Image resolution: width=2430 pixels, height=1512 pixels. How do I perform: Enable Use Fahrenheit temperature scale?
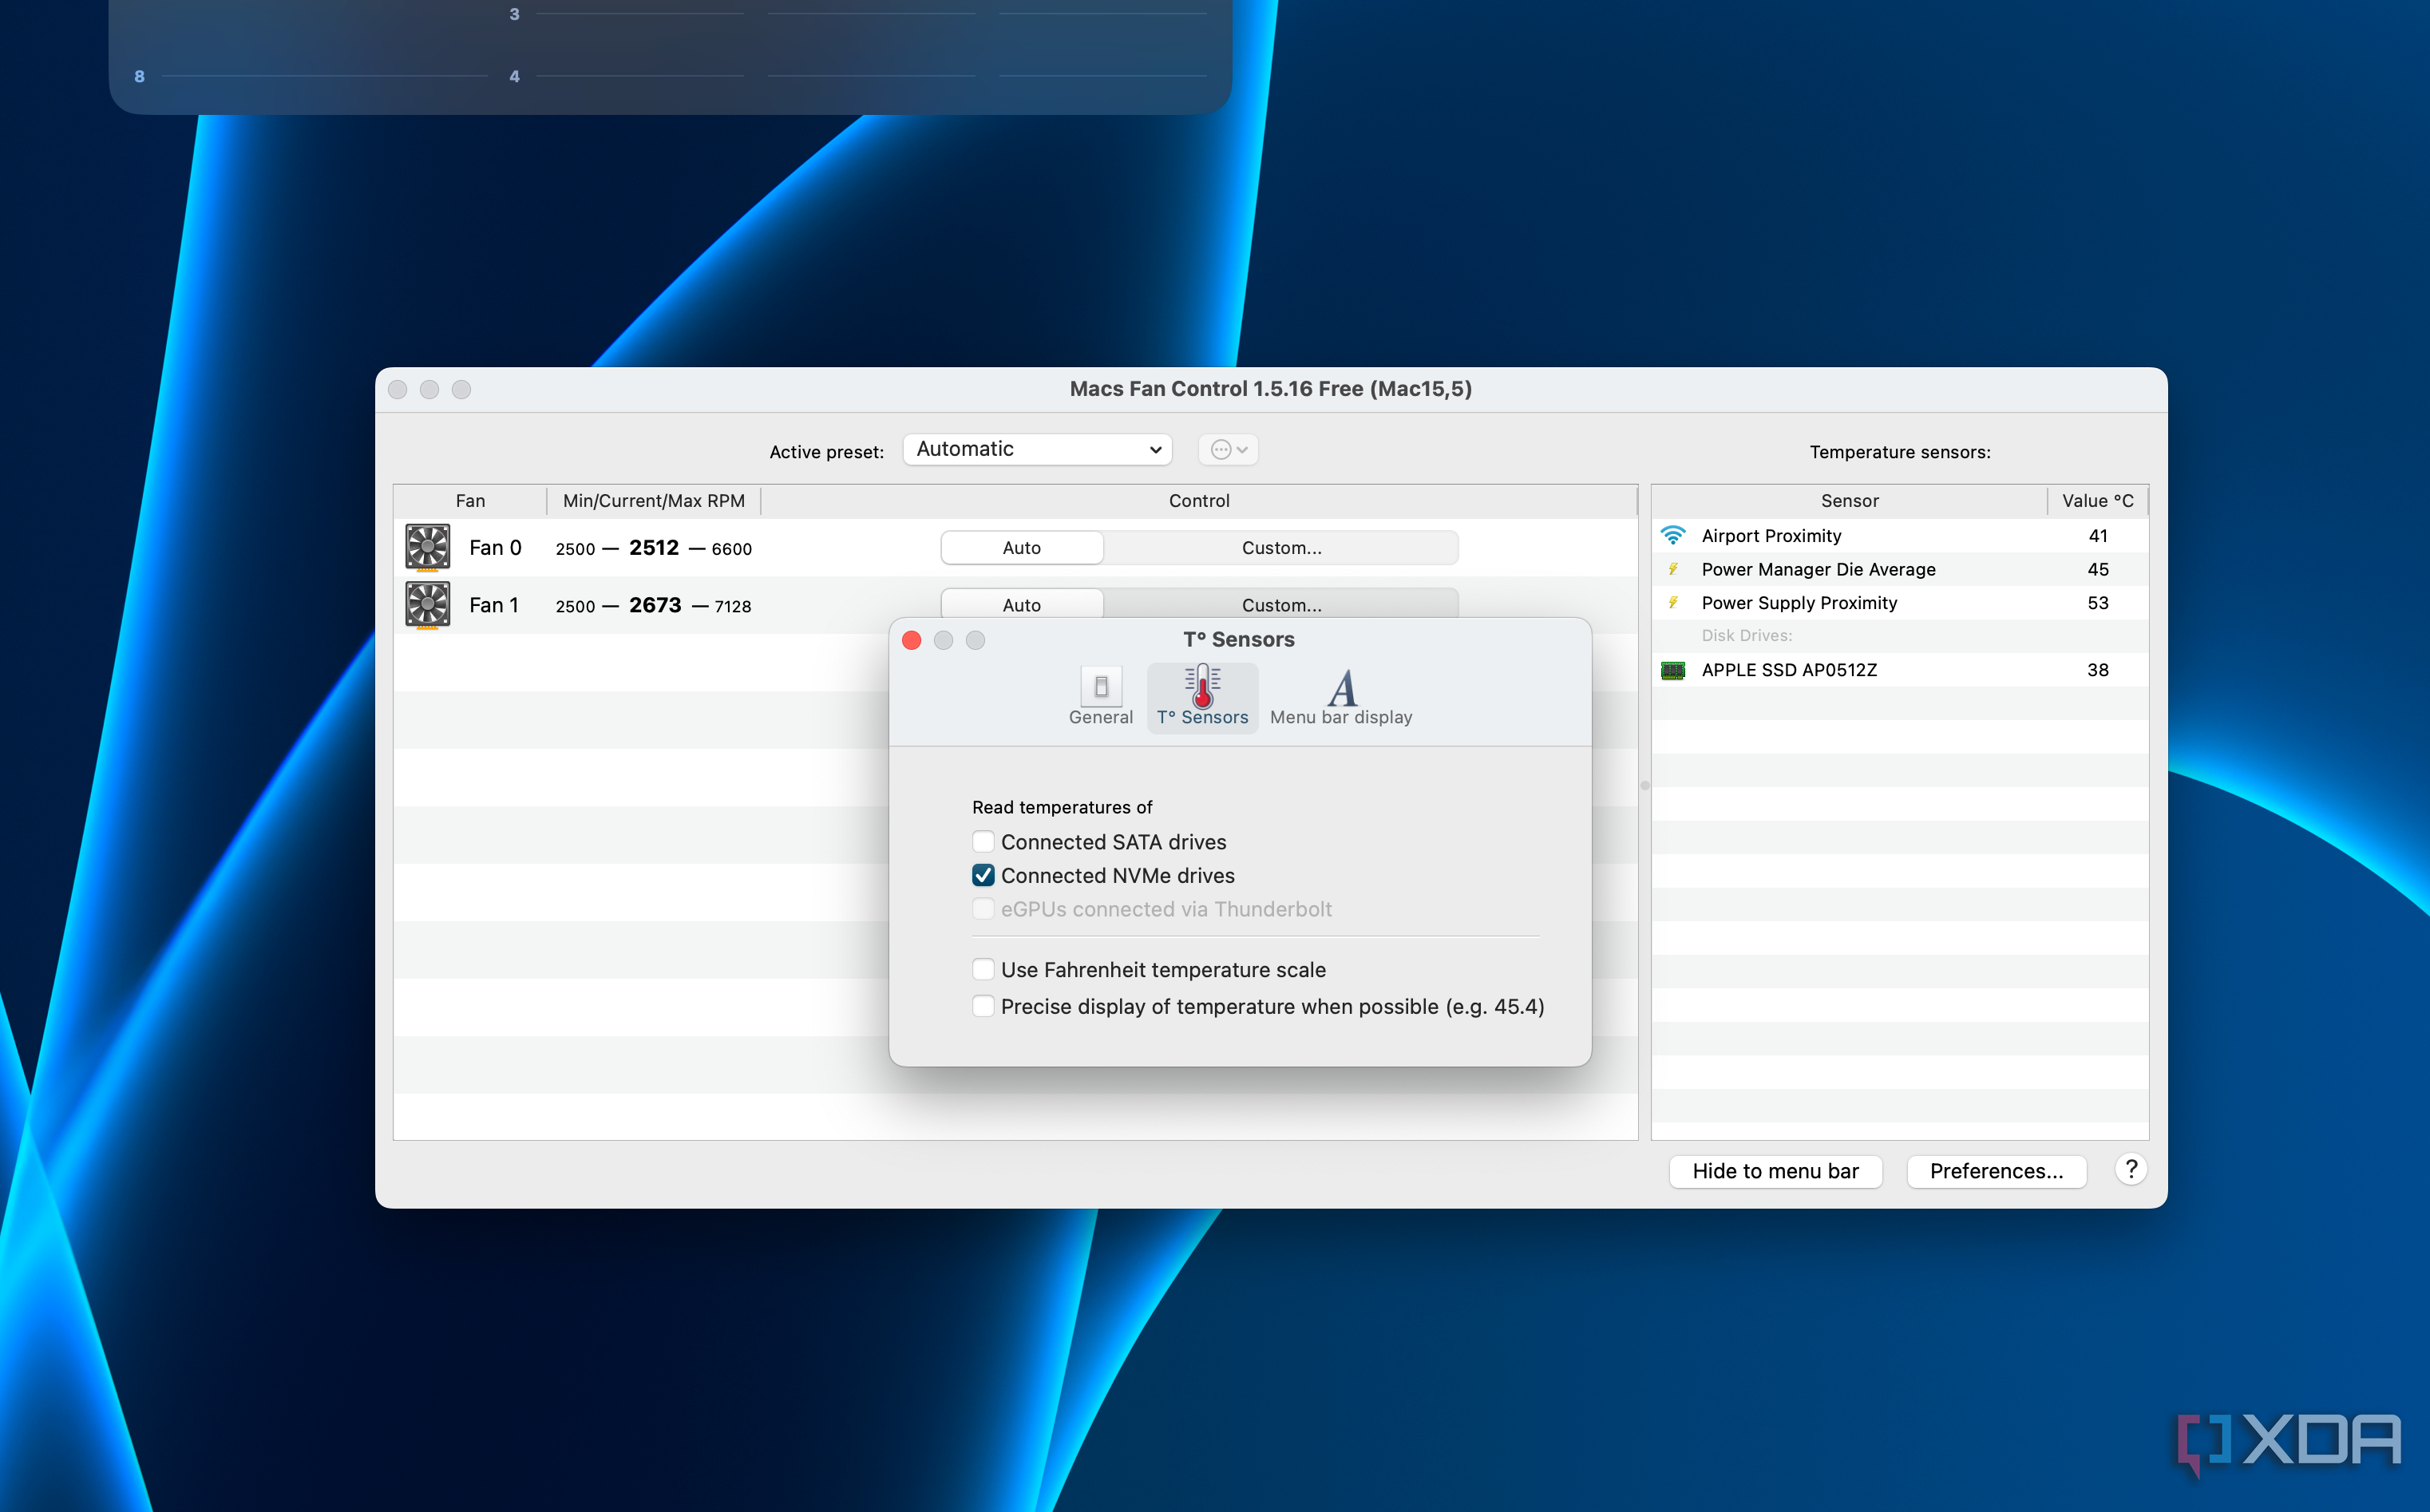click(x=983, y=970)
